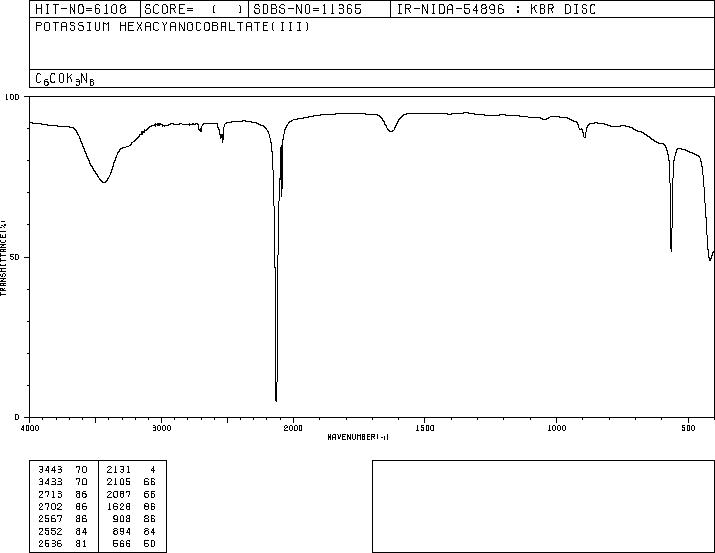Select the 4000 wavenumber axis label

(30, 428)
